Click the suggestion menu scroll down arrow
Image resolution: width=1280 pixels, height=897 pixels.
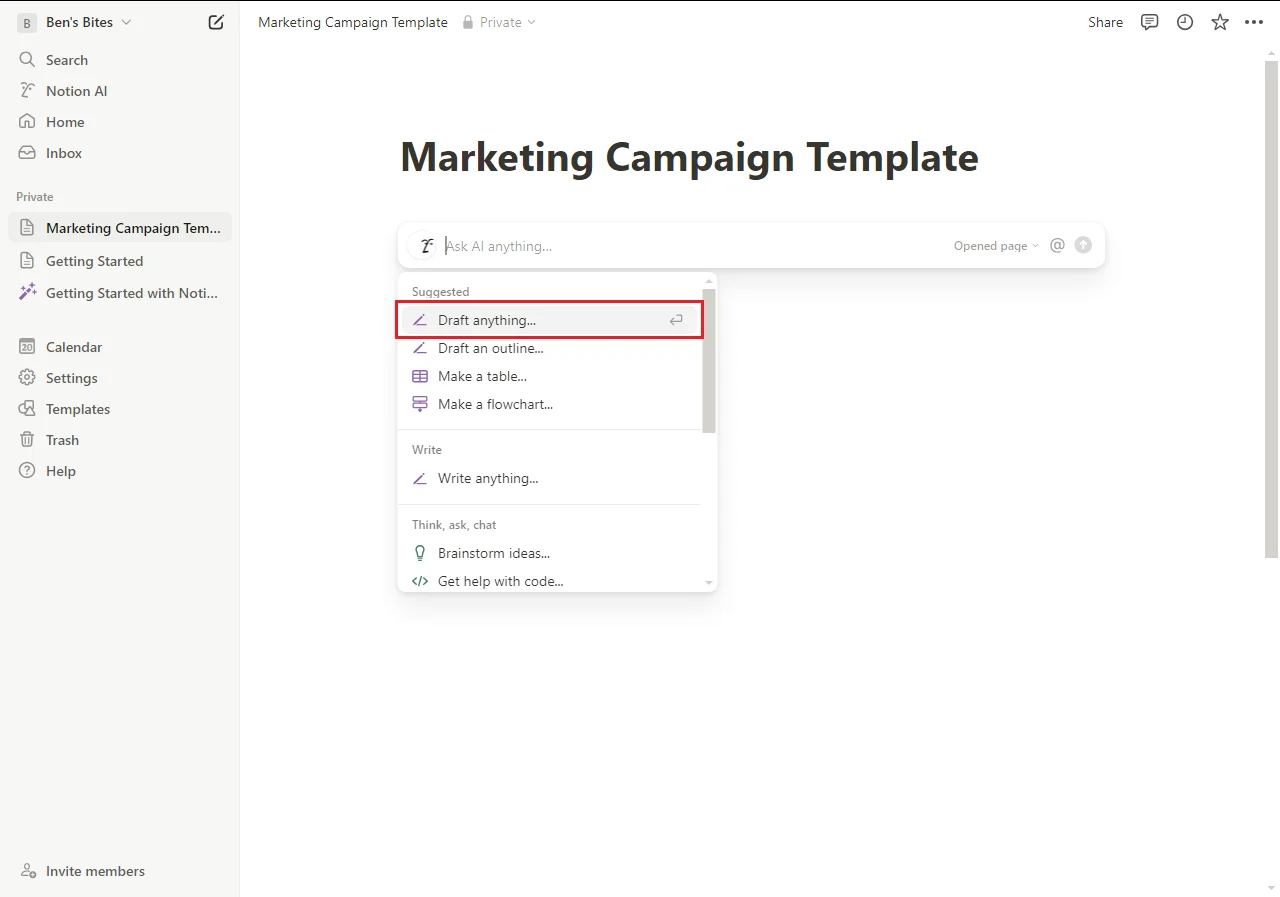(x=709, y=583)
